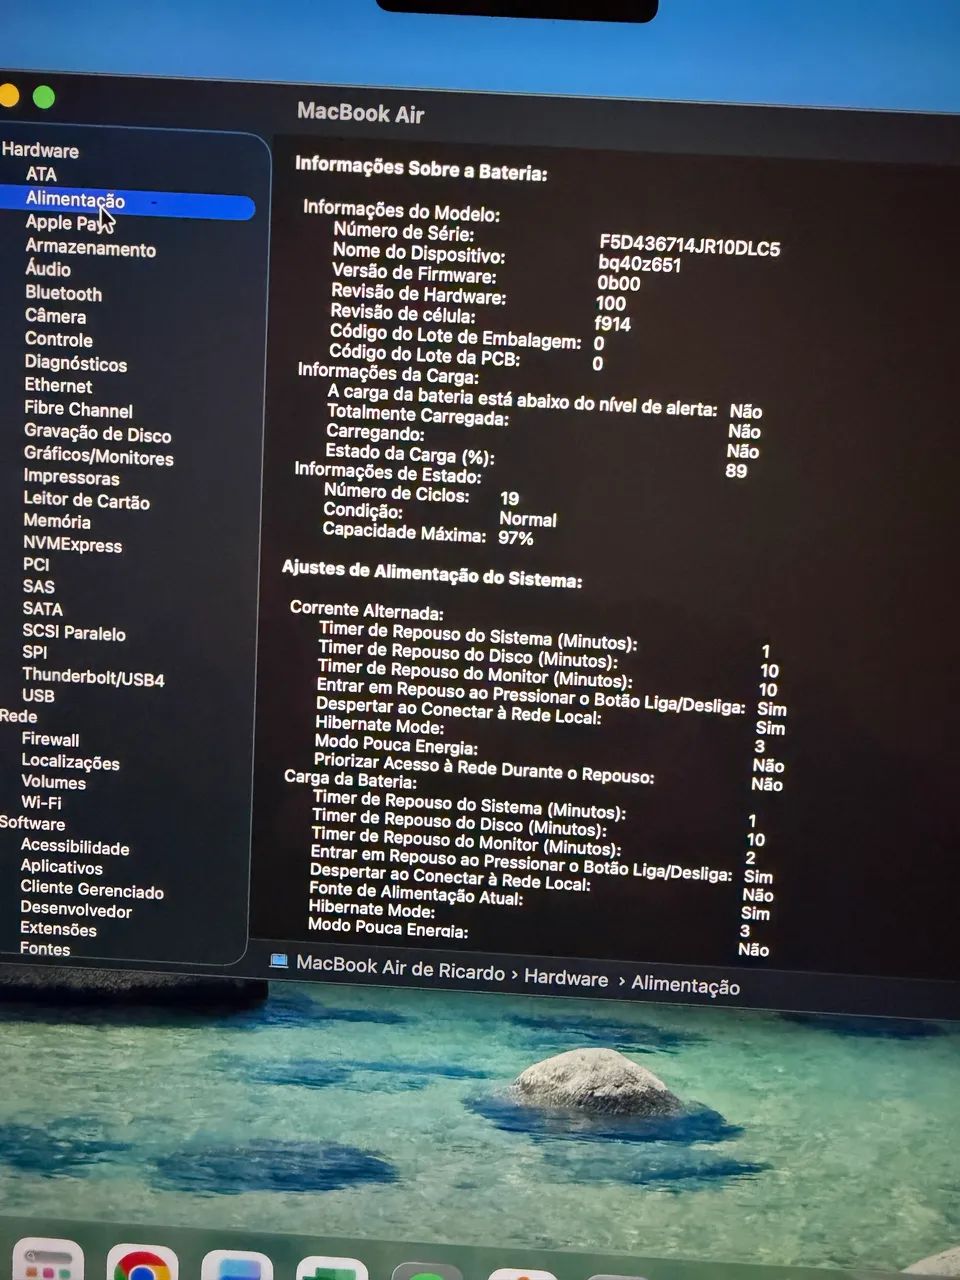Viewport: 960px width, 1280px height.
Task: Select ATA in the Hardware list
Action: coord(41,174)
